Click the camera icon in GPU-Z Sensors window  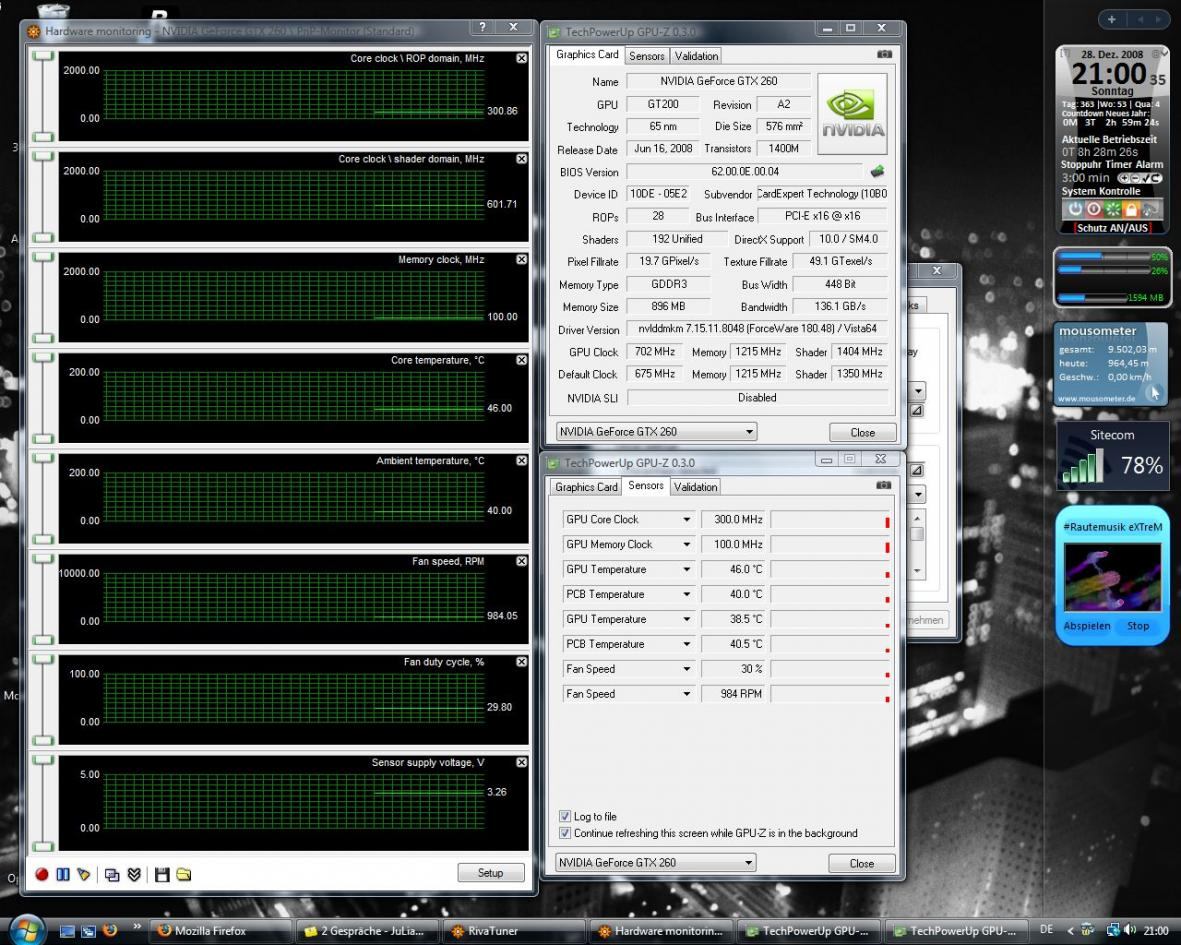pyautogui.click(x=883, y=485)
